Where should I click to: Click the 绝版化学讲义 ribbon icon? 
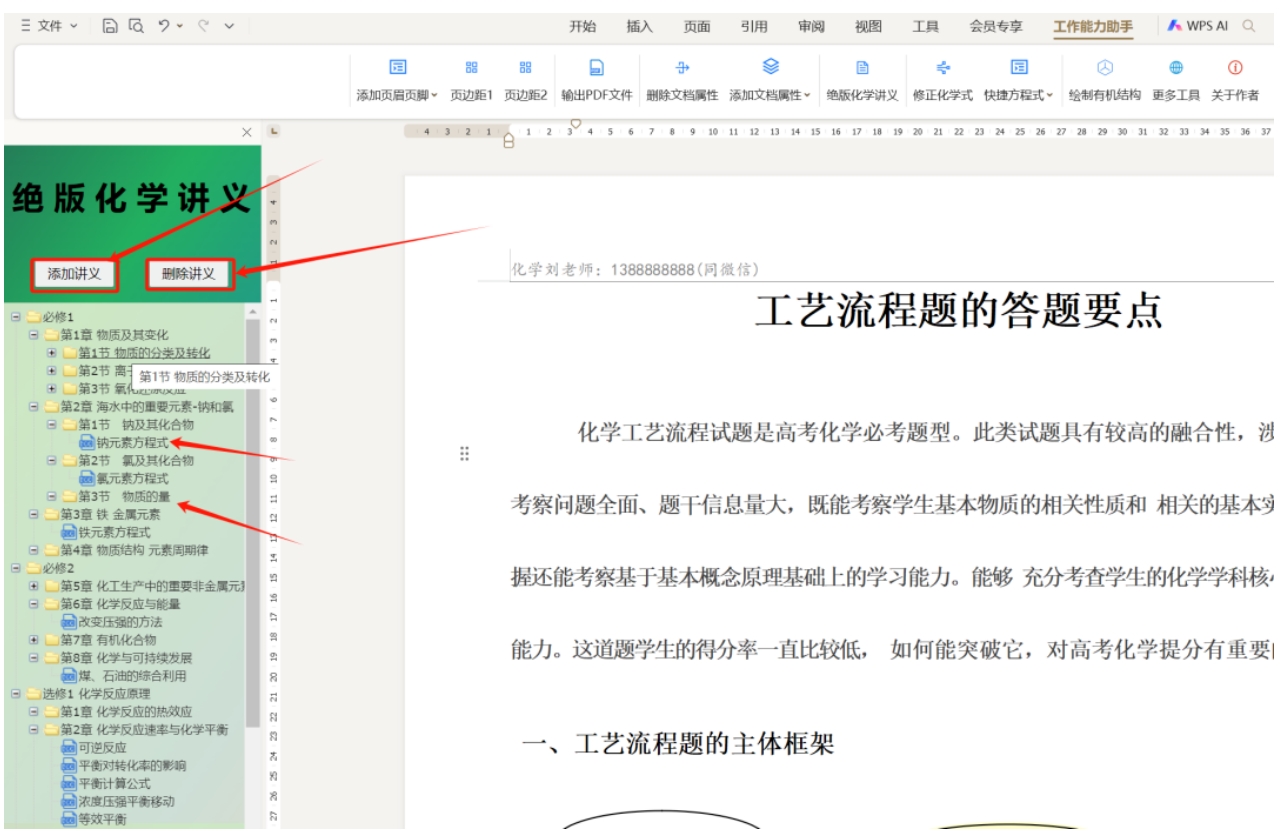[862, 69]
